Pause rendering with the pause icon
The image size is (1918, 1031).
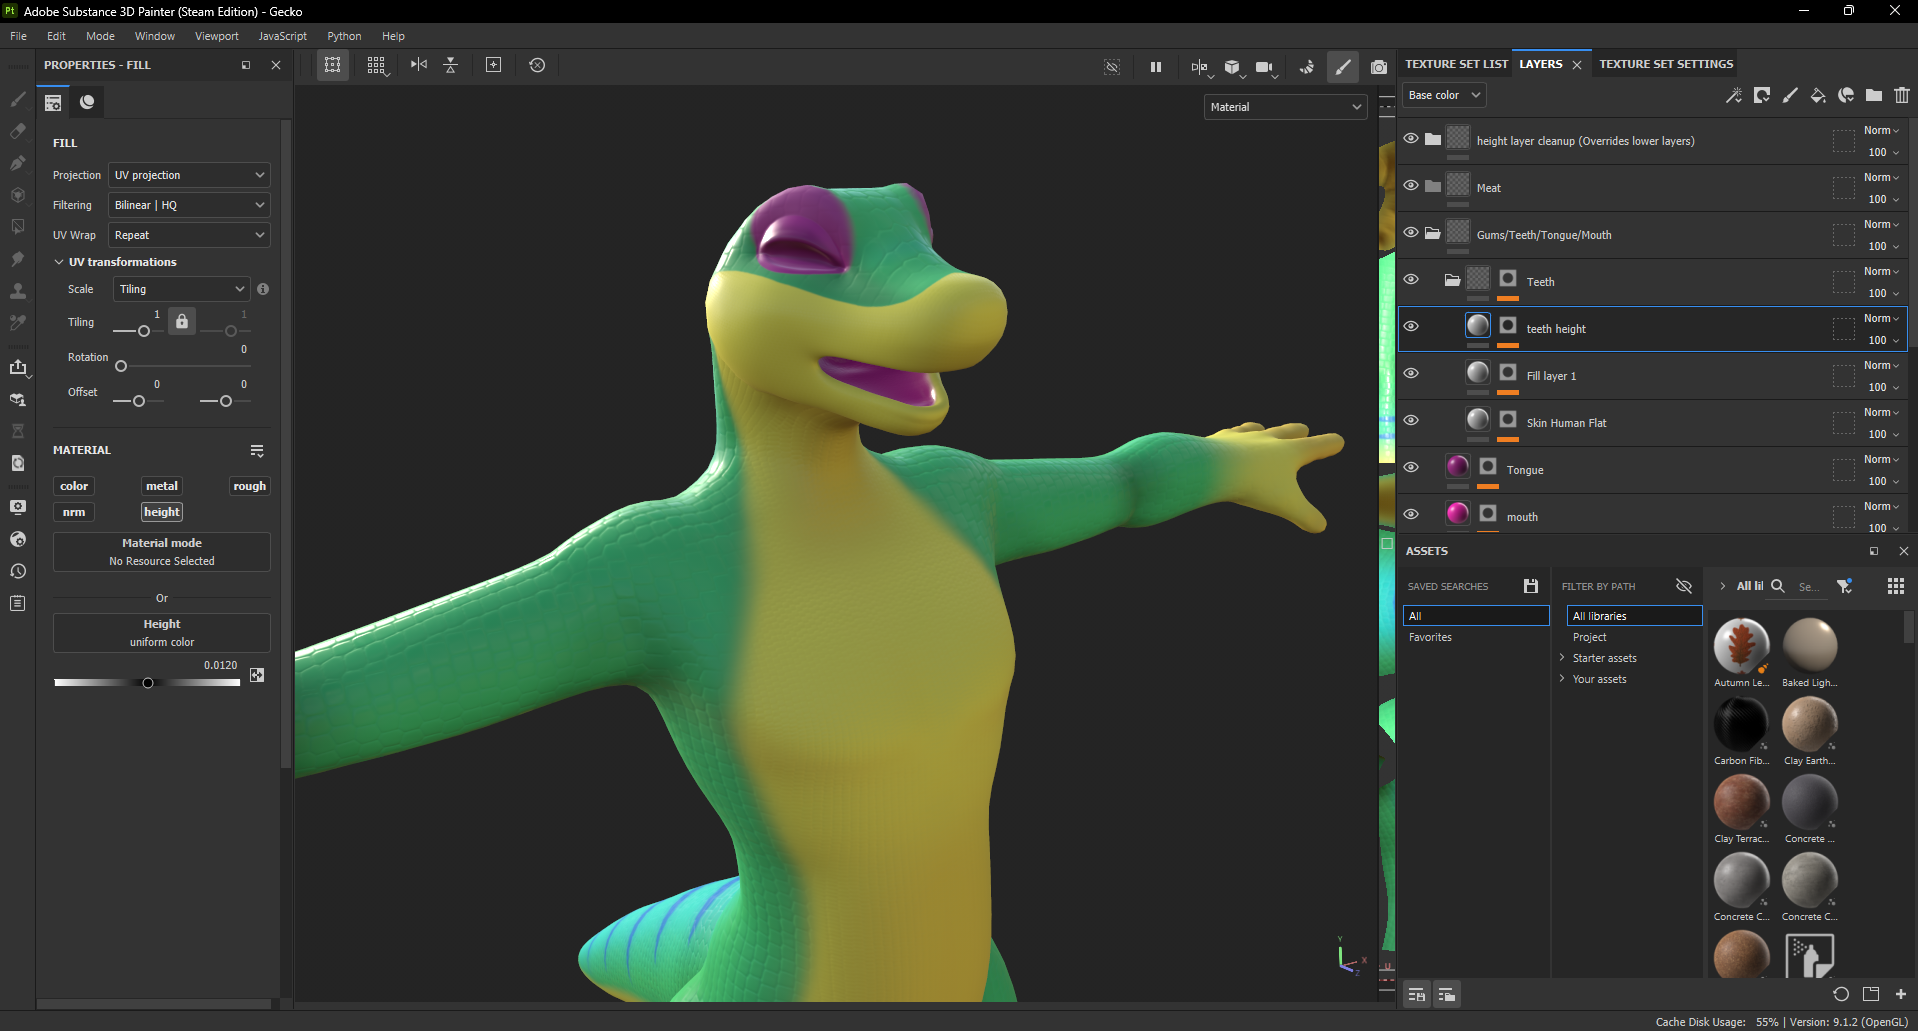pos(1156,67)
